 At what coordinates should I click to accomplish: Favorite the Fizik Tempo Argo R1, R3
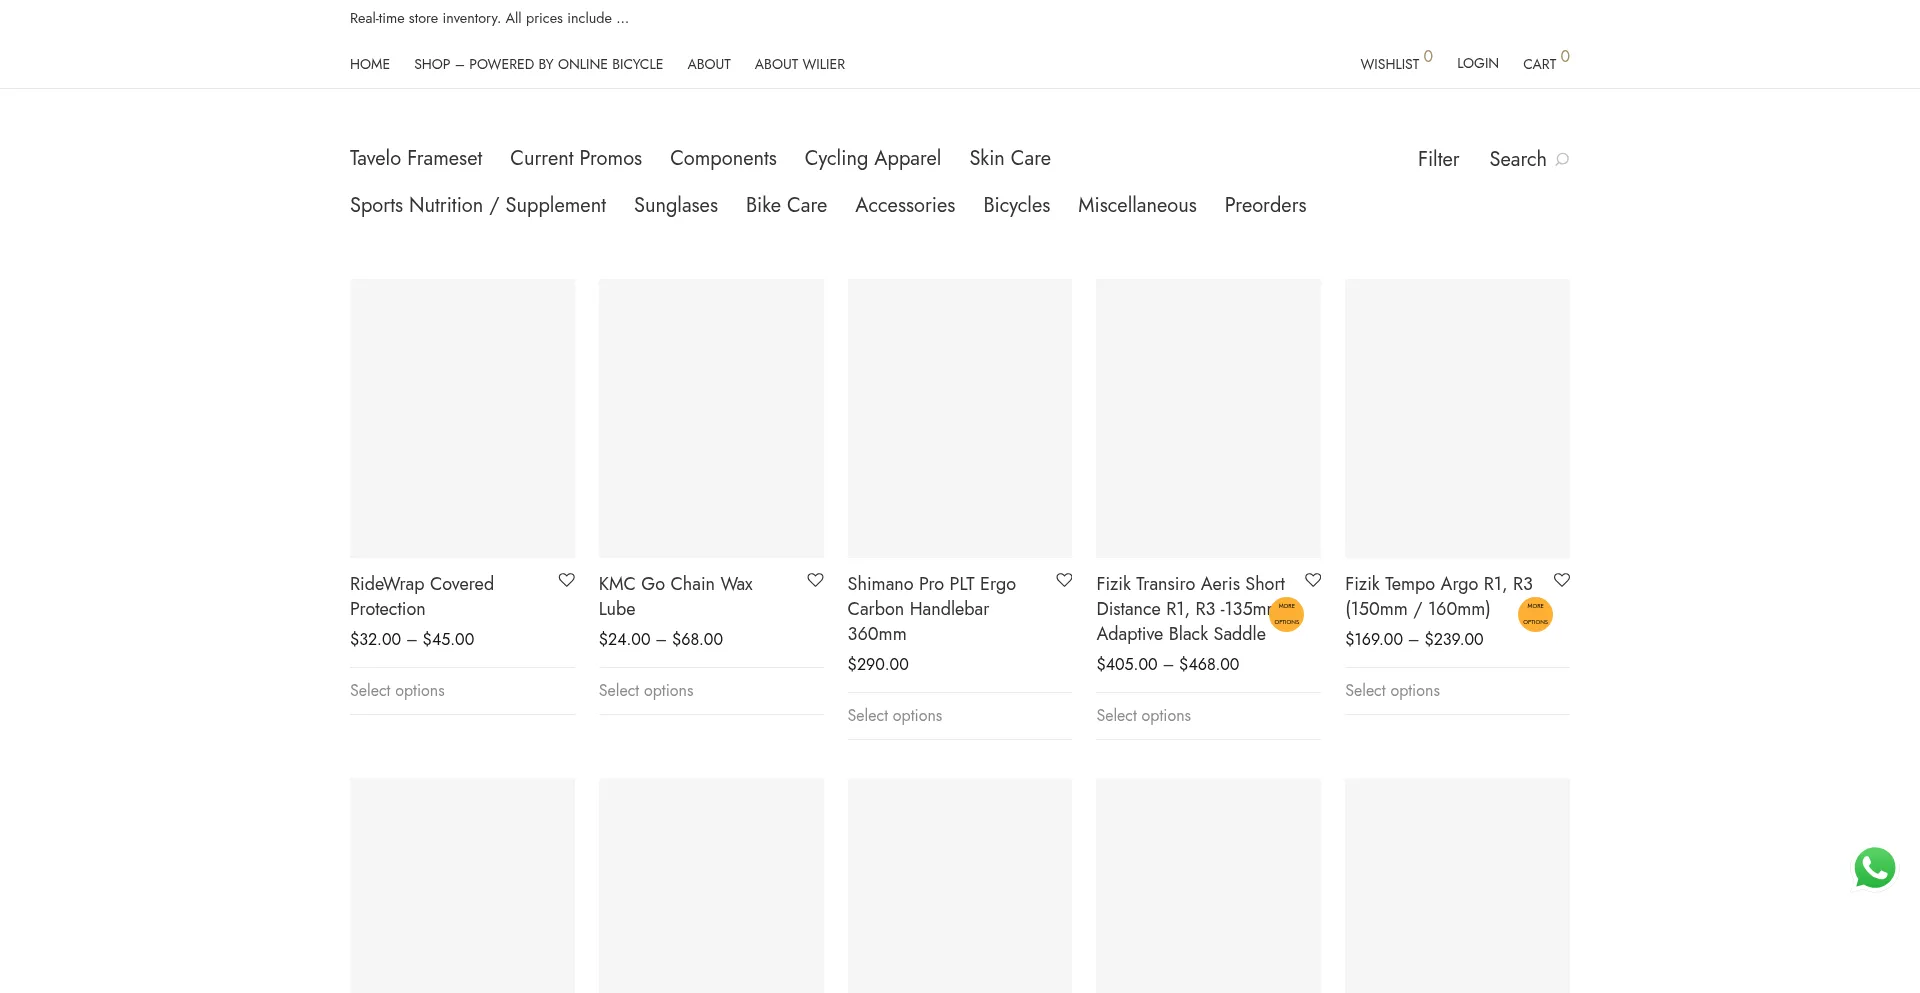1561,580
